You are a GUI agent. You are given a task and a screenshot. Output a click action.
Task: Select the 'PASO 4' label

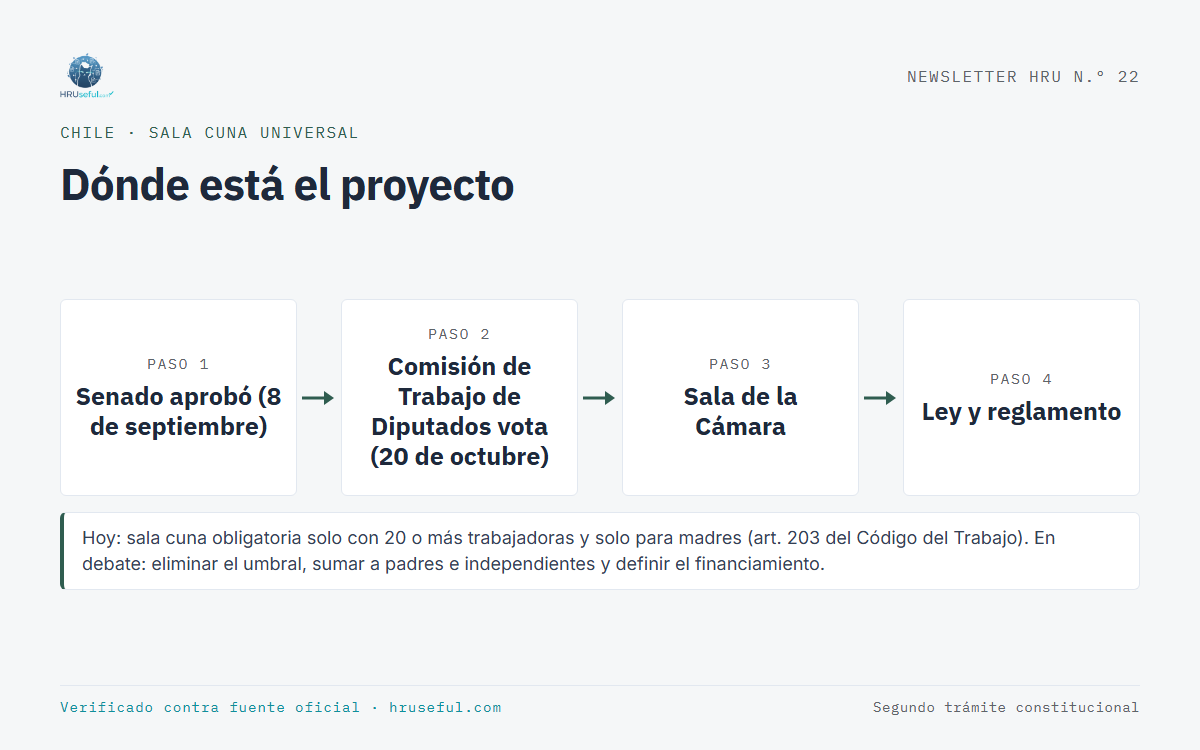pos(1021,379)
